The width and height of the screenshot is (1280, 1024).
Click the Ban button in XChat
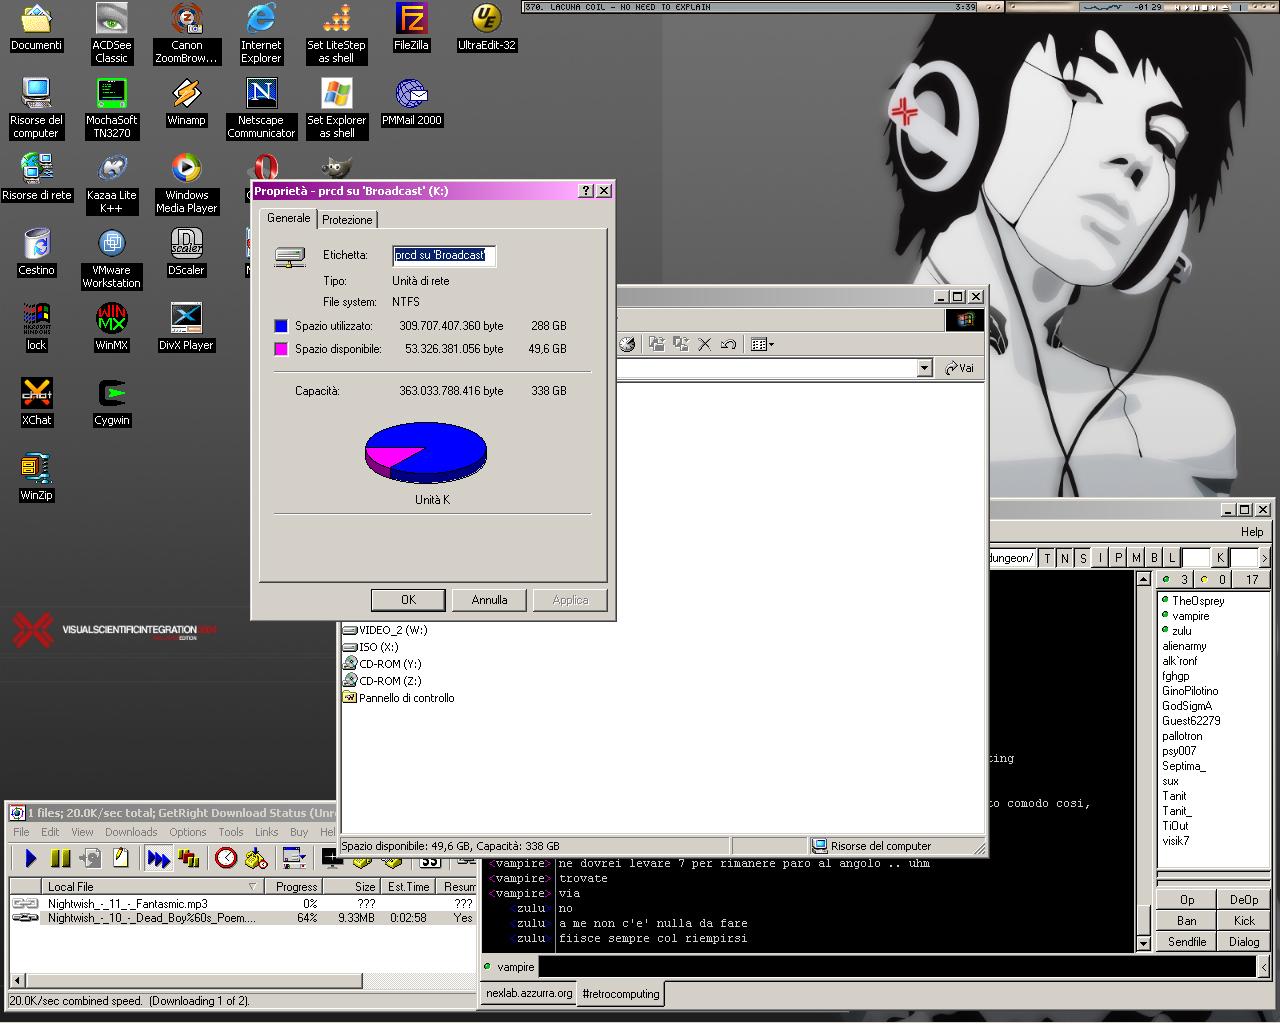coord(1187,921)
